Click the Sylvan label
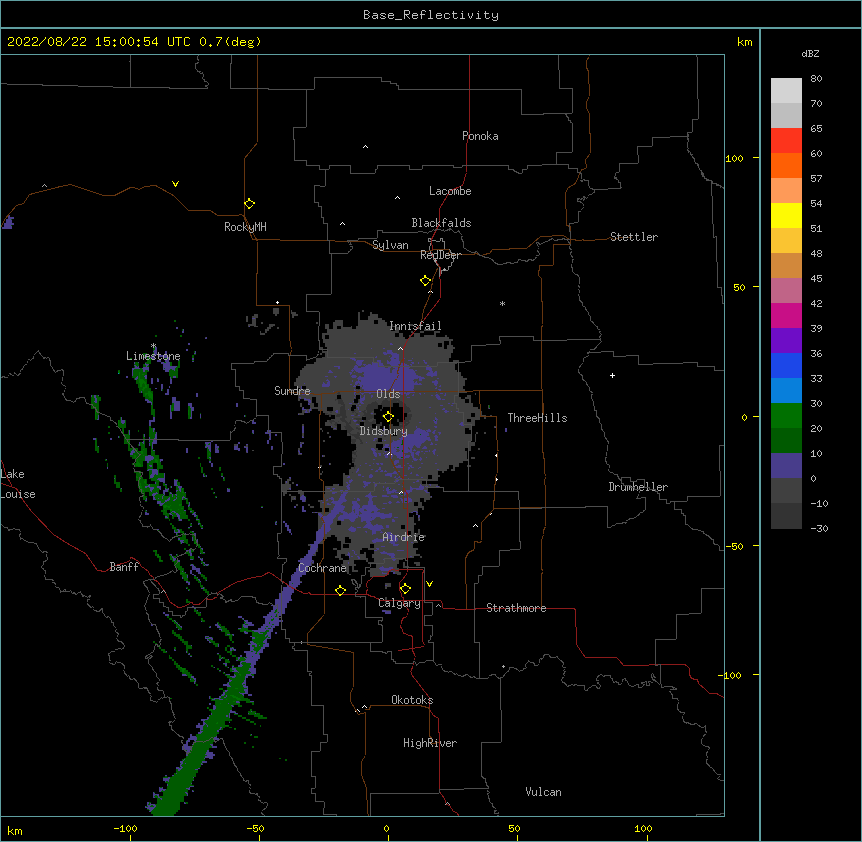862x842 pixels. 390,245
